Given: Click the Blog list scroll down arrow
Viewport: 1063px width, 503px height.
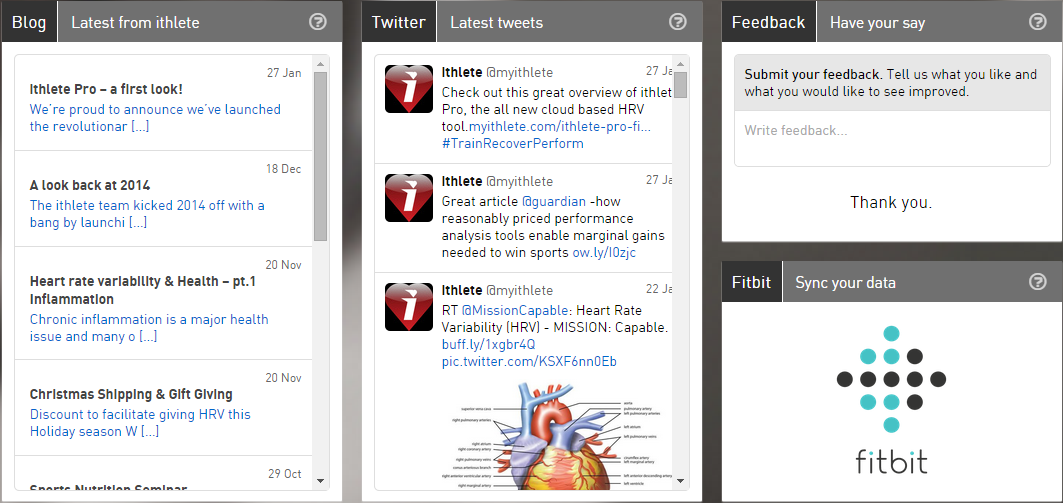Looking at the screenshot, I should pyautogui.click(x=321, y=481).
